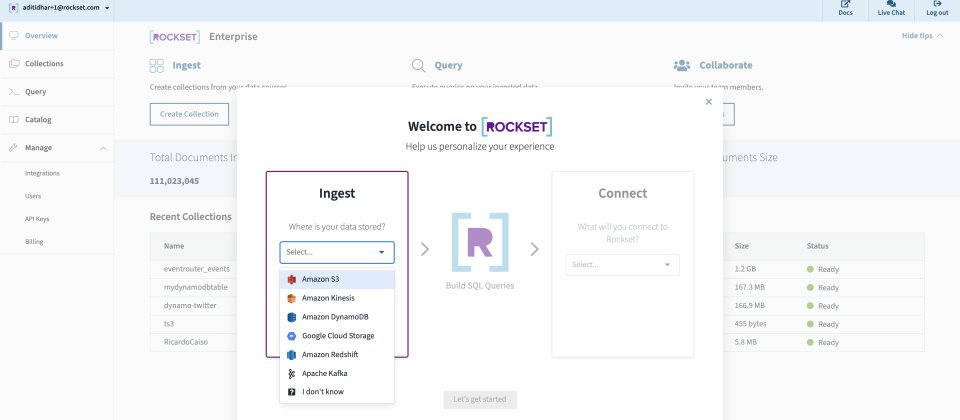Screen dimensions: 960x420
Task: Open API Keys under Manage
Action: (37, 219)
